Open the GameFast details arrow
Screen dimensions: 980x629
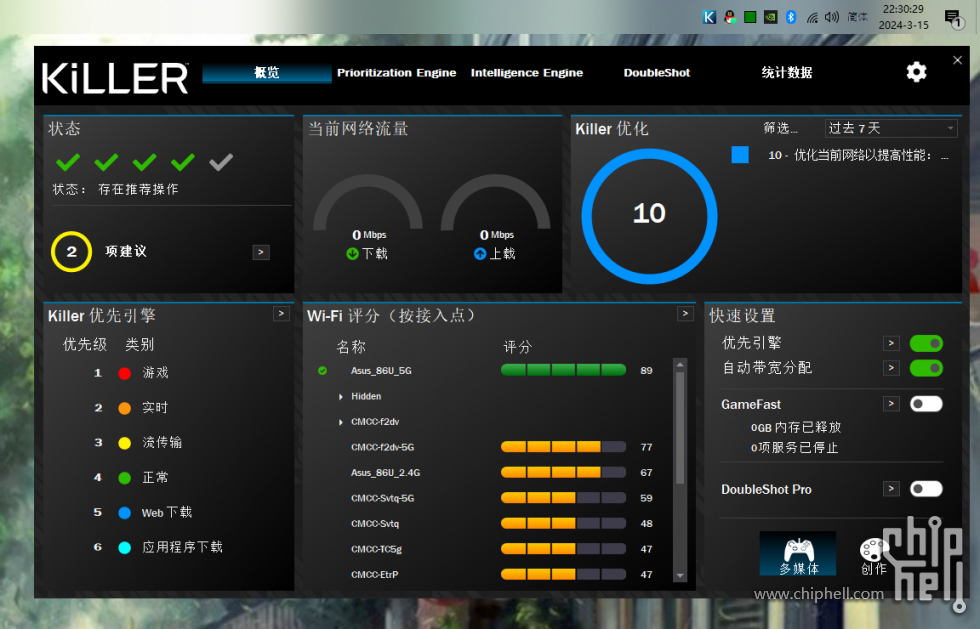(891, 404)
